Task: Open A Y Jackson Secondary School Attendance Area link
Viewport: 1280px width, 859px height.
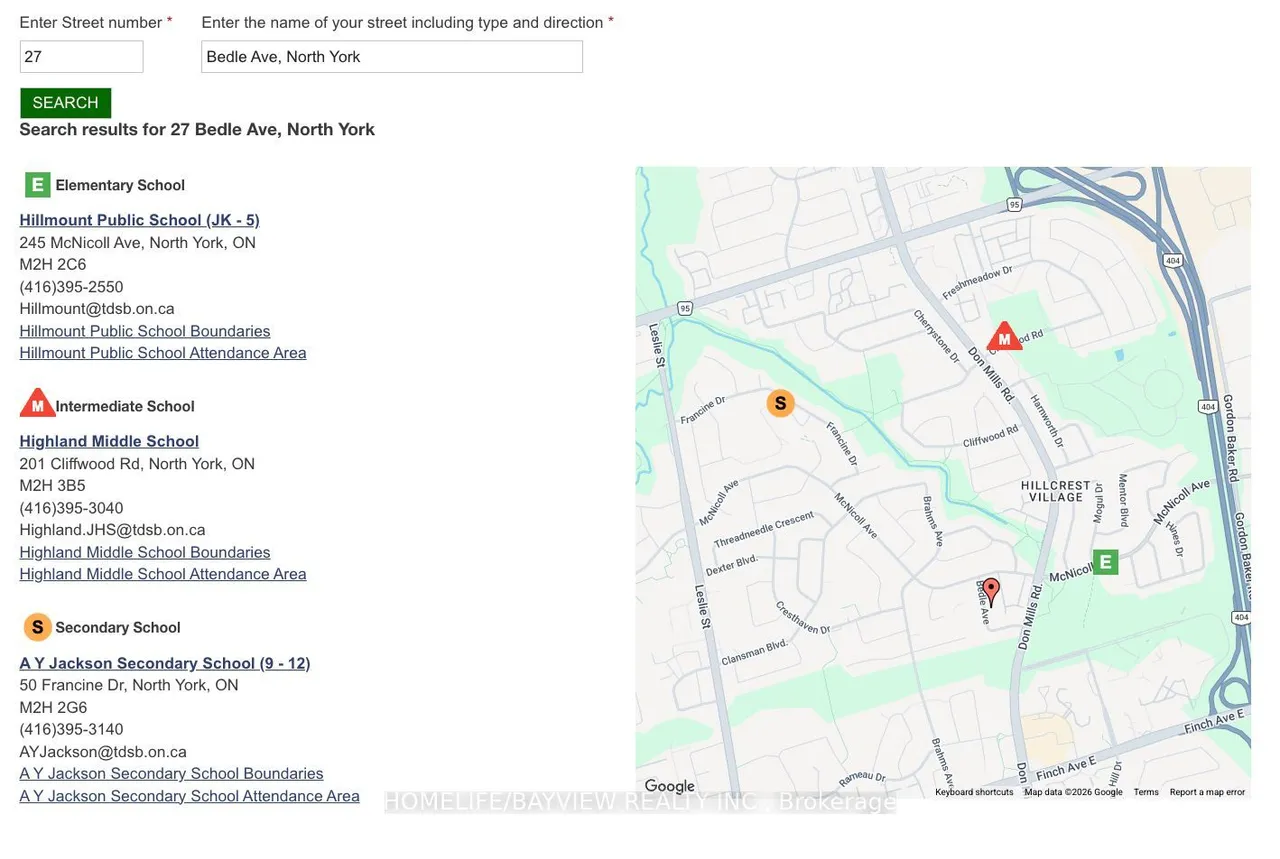Action: coord(189,796)
